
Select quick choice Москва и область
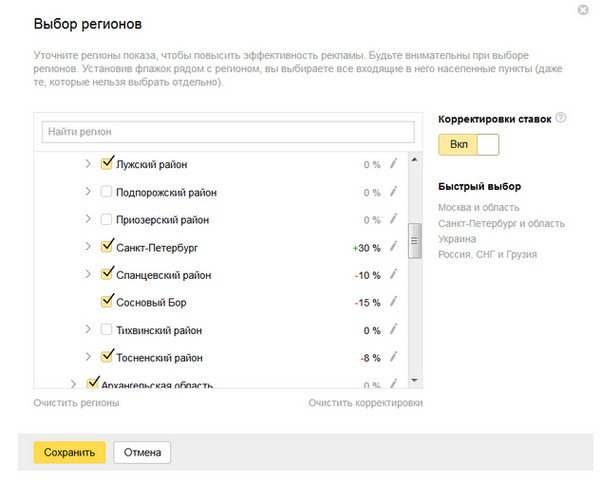point(478,207)
